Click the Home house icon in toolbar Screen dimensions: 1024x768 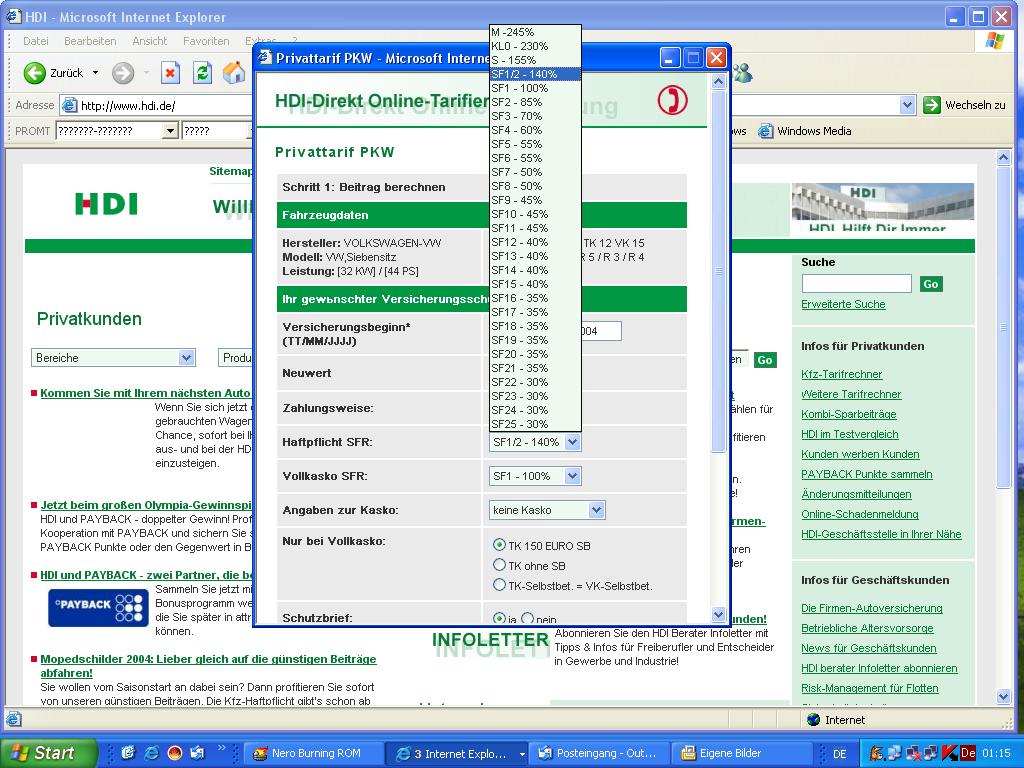tap(234, 72)
